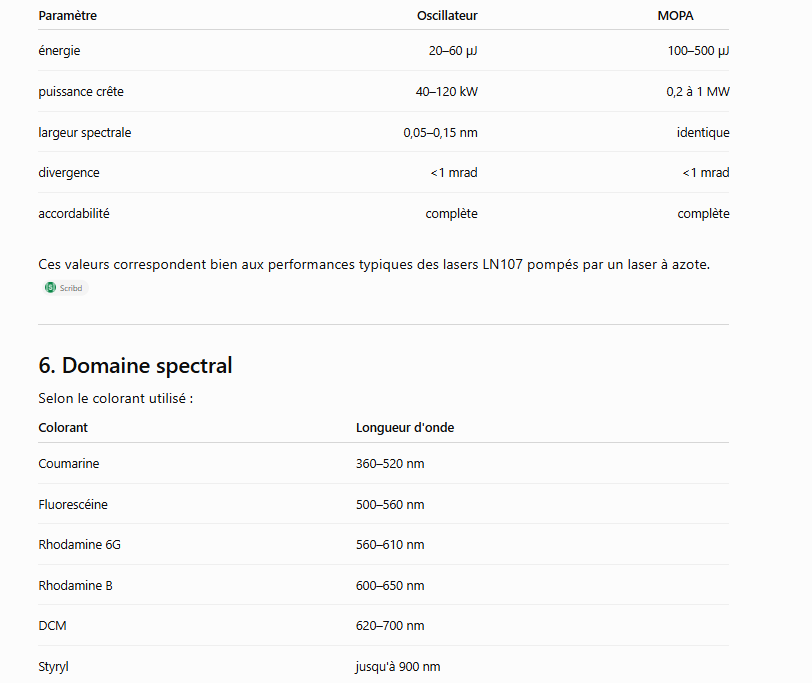The width and height of the screenshot is (812, 683).
Task: Click the 0,2 à 1 MW value
Action: [698, 92]
